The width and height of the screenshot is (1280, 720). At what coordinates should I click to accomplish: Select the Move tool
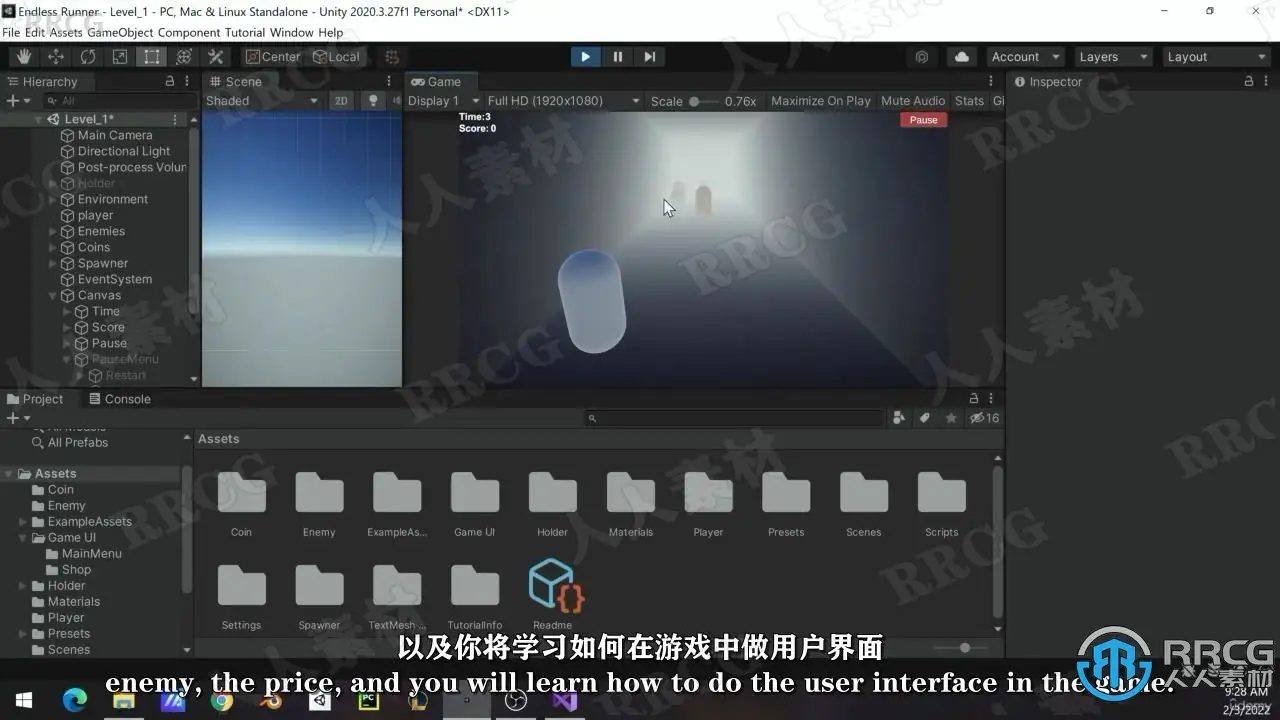56,57
